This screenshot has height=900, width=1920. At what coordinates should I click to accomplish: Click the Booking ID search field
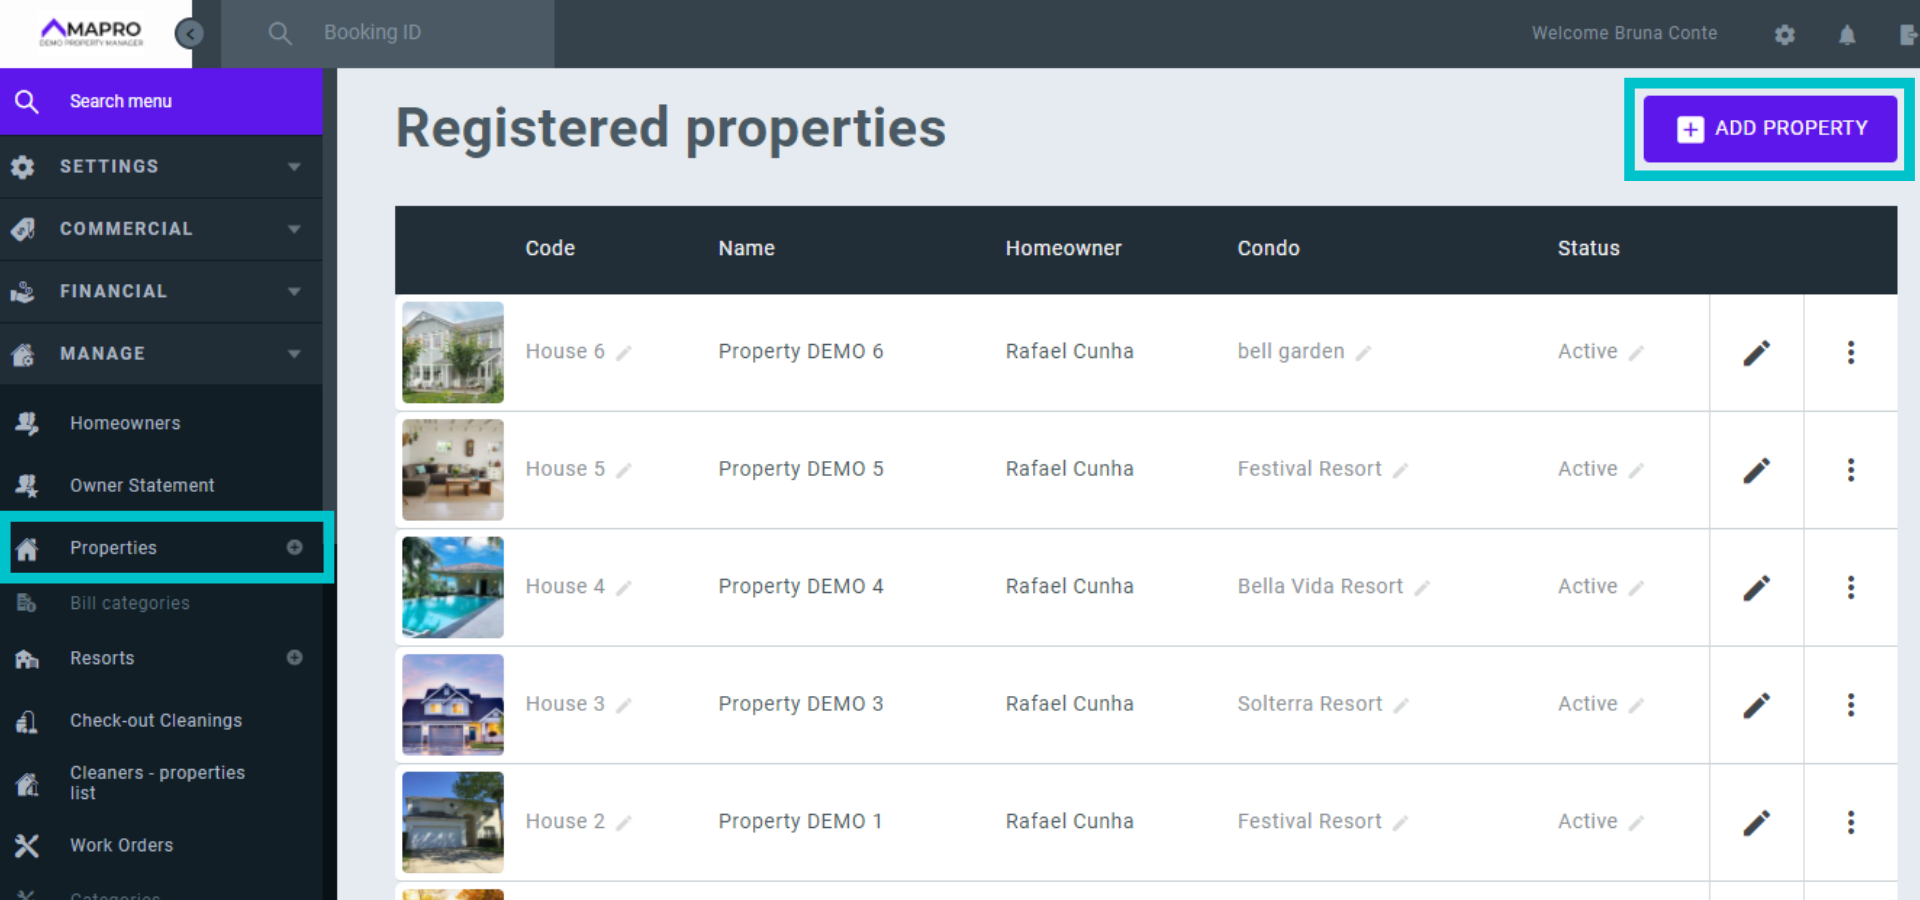[420, 33]
